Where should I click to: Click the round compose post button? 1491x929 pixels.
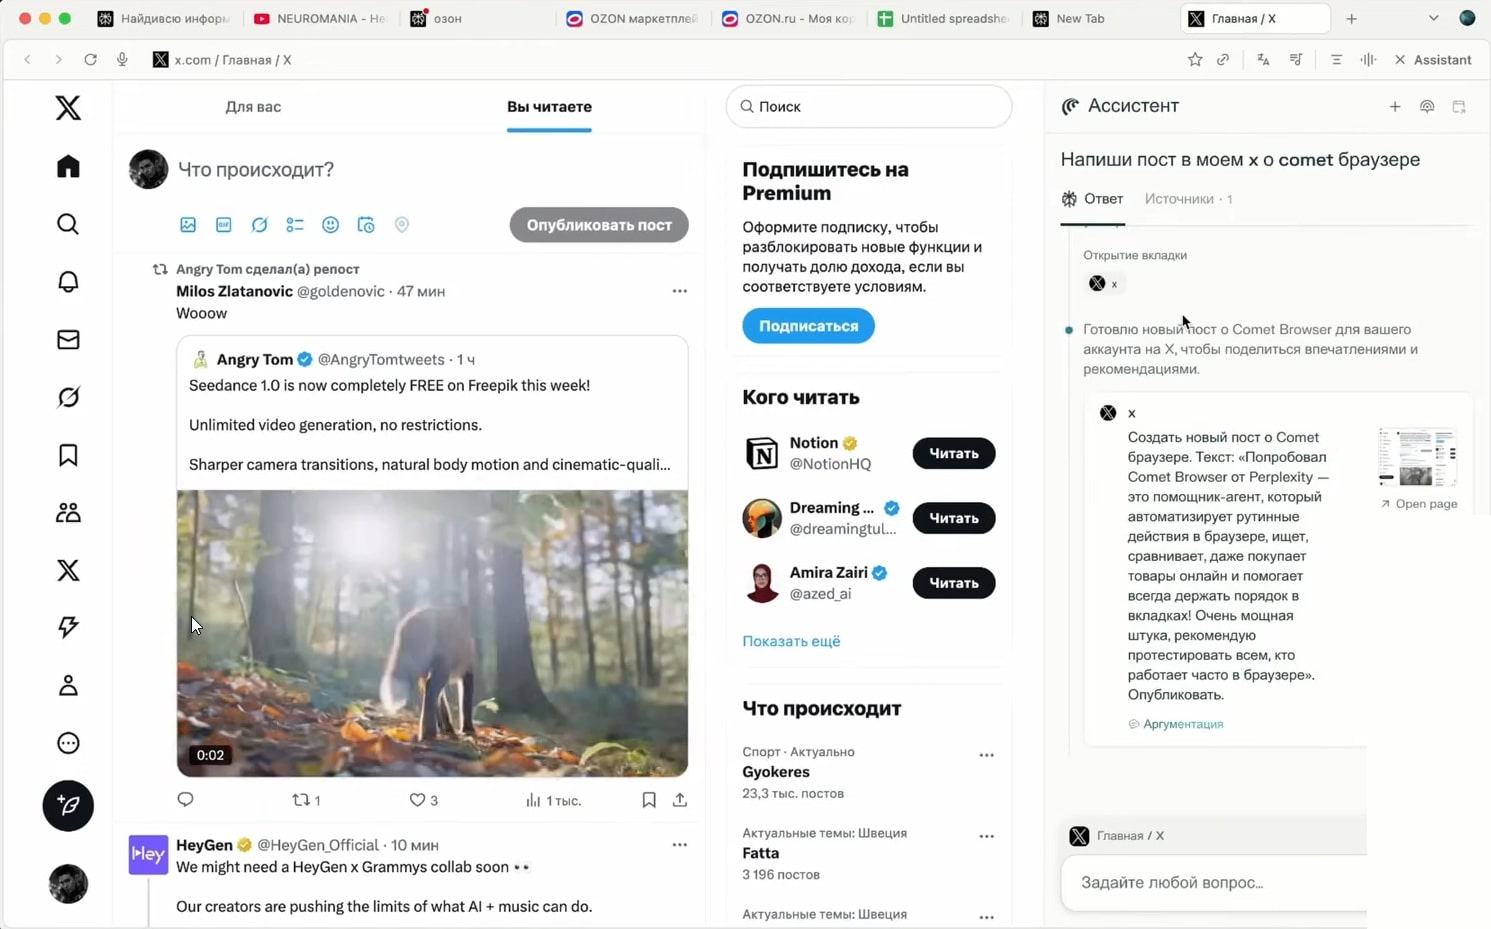(x=68, y=805)
